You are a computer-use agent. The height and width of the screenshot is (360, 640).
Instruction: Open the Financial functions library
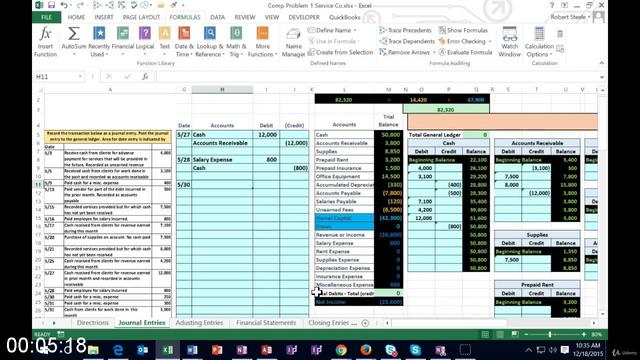coord(122,42)
